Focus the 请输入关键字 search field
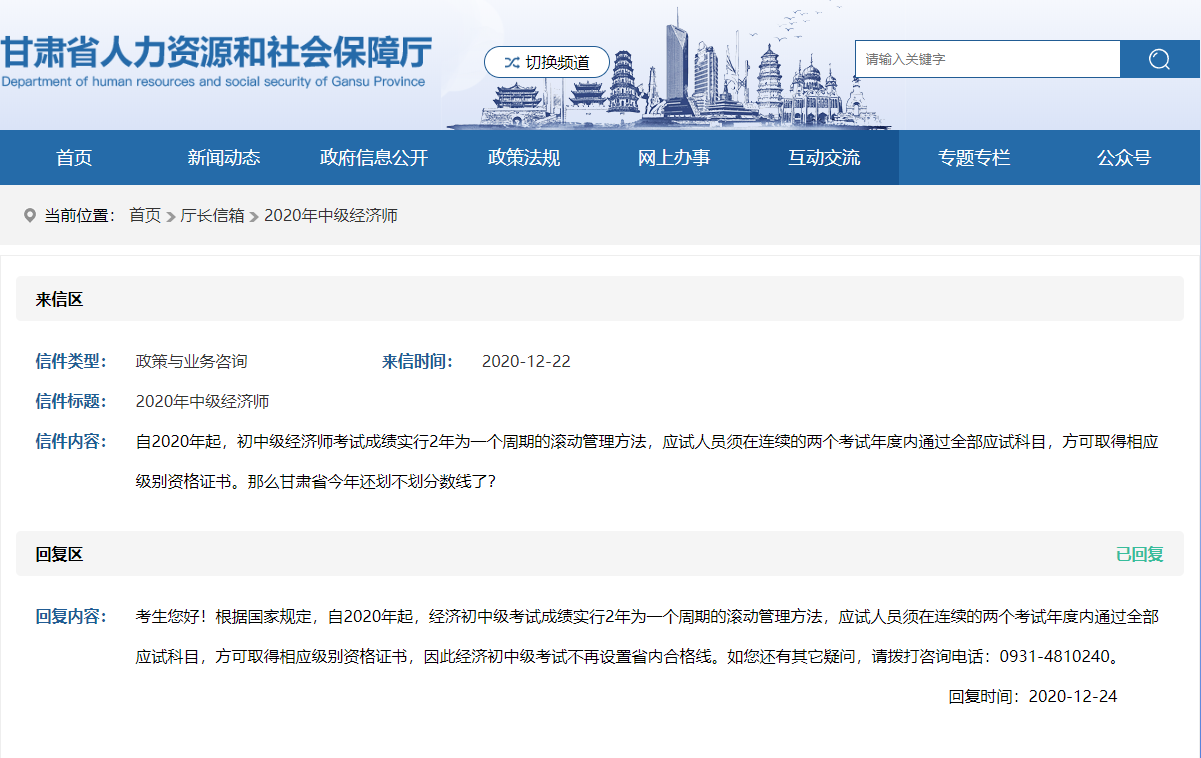Viewport: 1201px width, 758px height. 987,59
